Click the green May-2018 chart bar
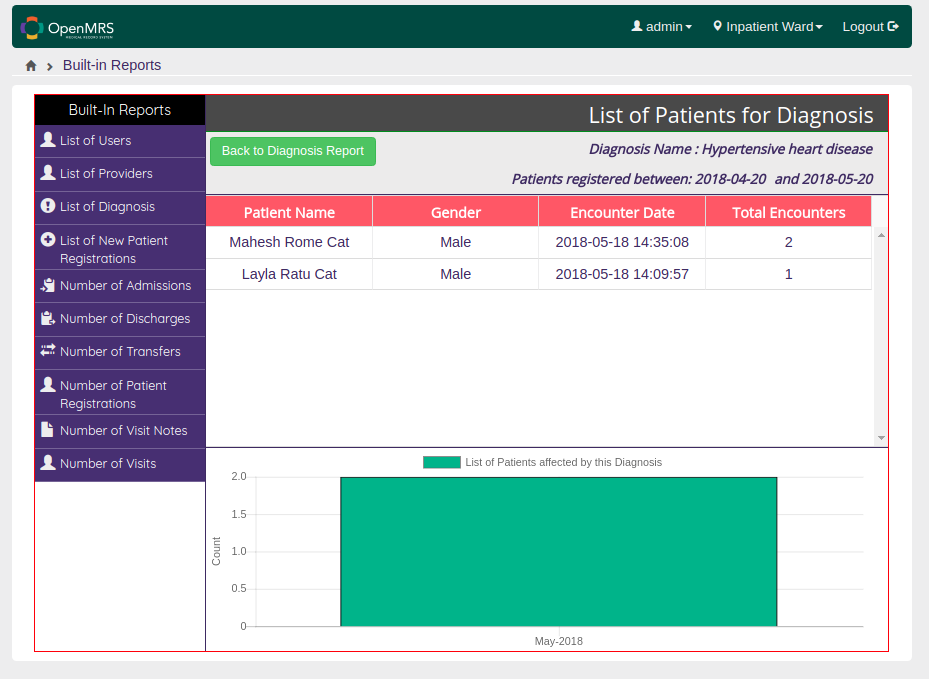The width and height of the screenshot is (929, 679). tap(559, 552)
